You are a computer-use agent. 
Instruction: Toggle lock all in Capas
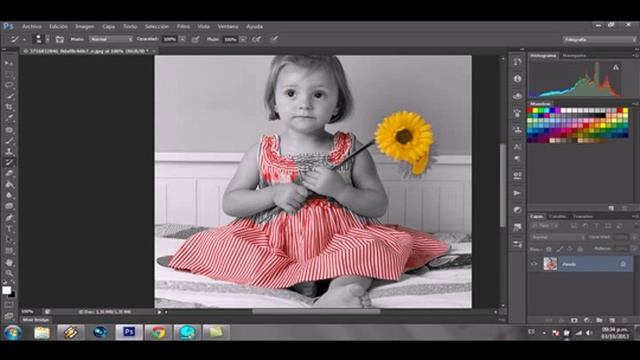click(580, 249)
